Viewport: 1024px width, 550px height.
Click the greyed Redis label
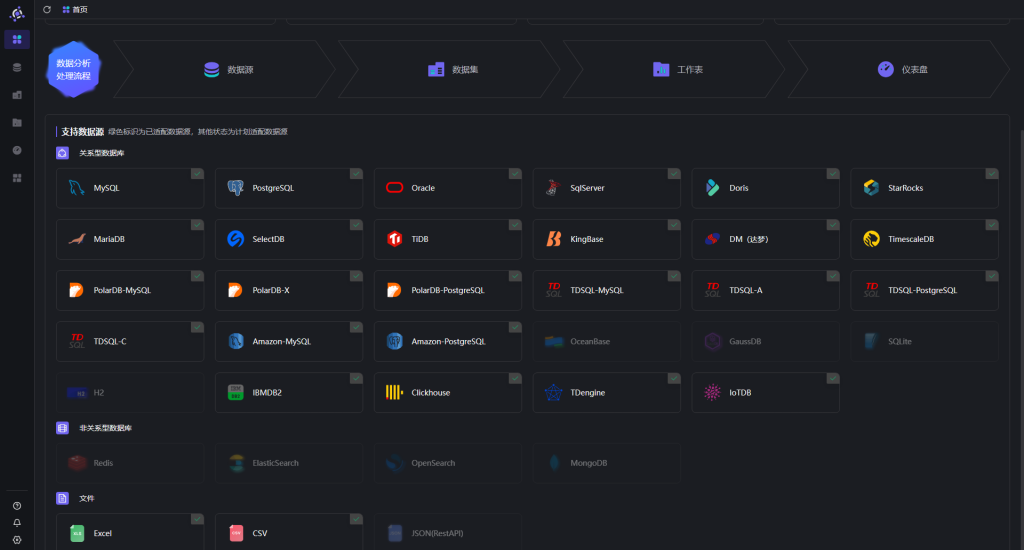click(x=103, y=463)
